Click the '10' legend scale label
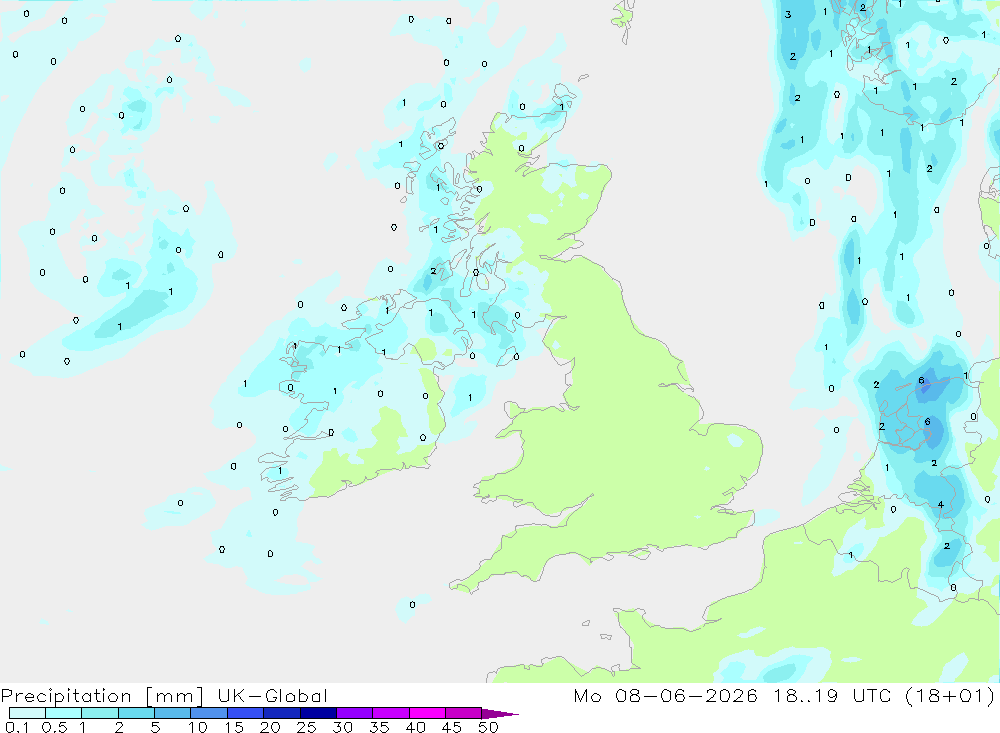This screenshot has height=733, width=1000. pos(198,727)
